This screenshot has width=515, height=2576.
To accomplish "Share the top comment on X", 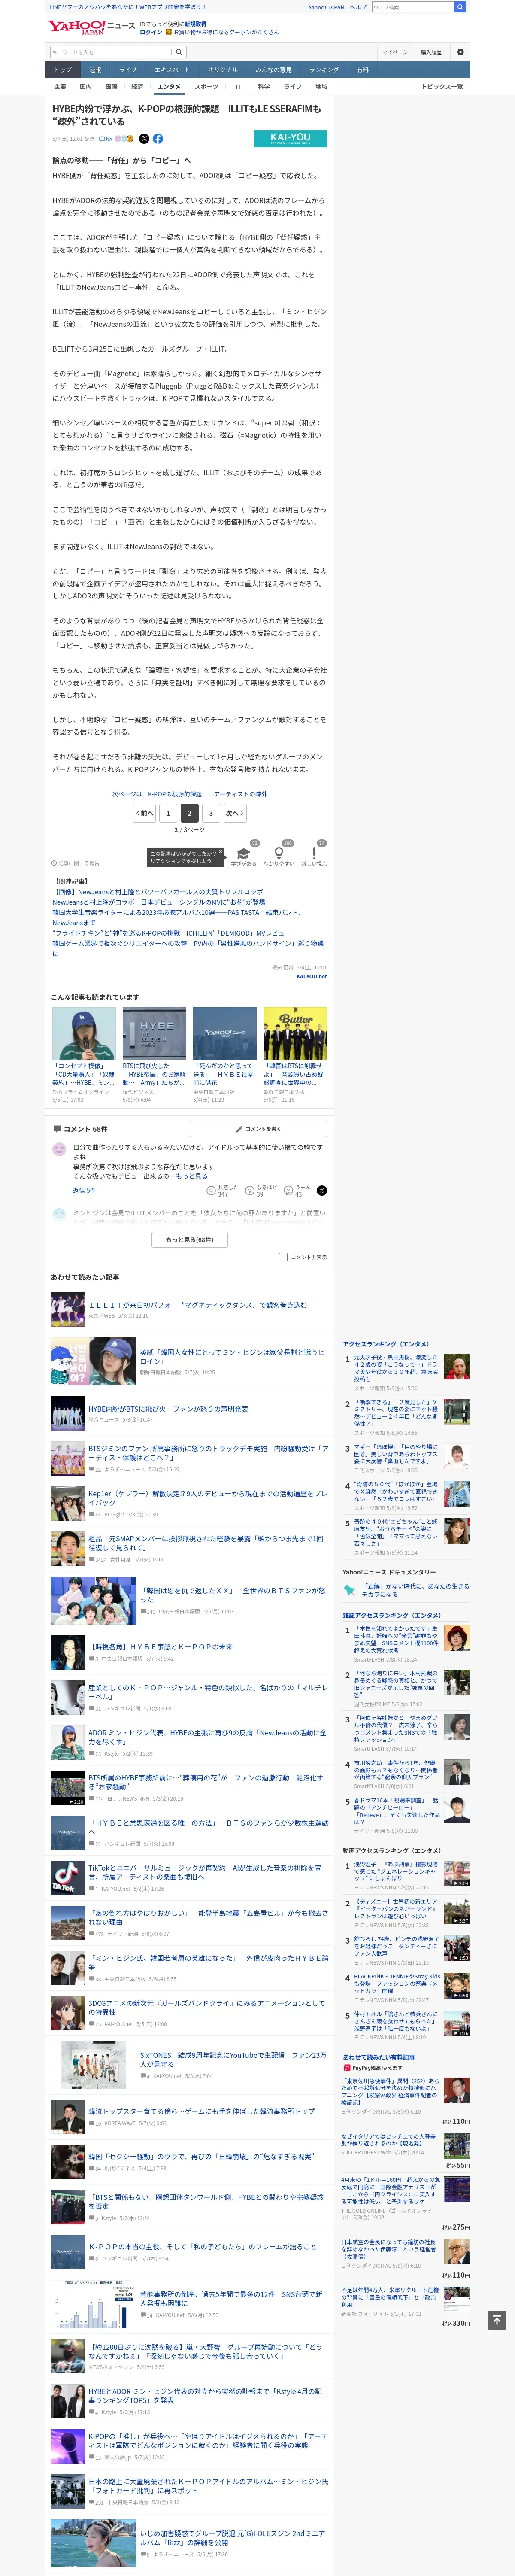I will (x=322, y=1190).
